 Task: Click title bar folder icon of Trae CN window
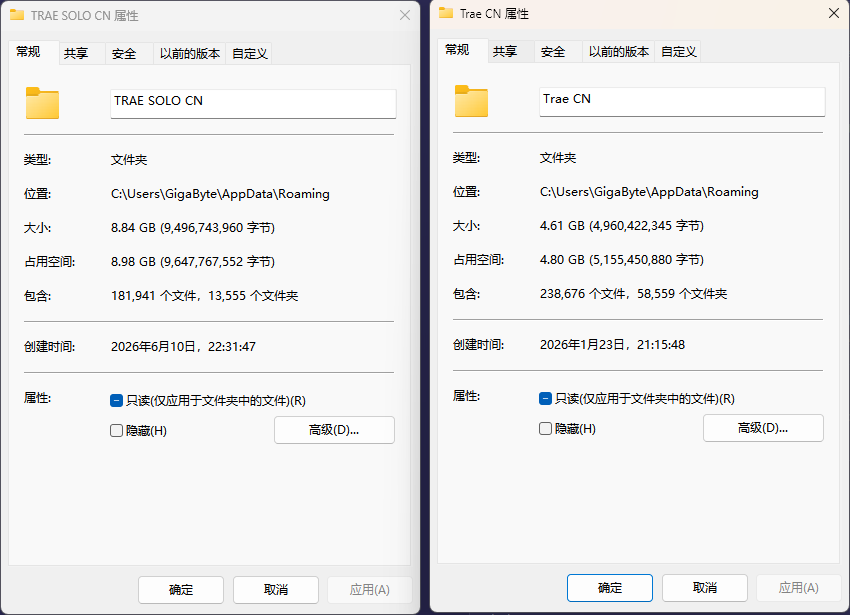(446, 13)
